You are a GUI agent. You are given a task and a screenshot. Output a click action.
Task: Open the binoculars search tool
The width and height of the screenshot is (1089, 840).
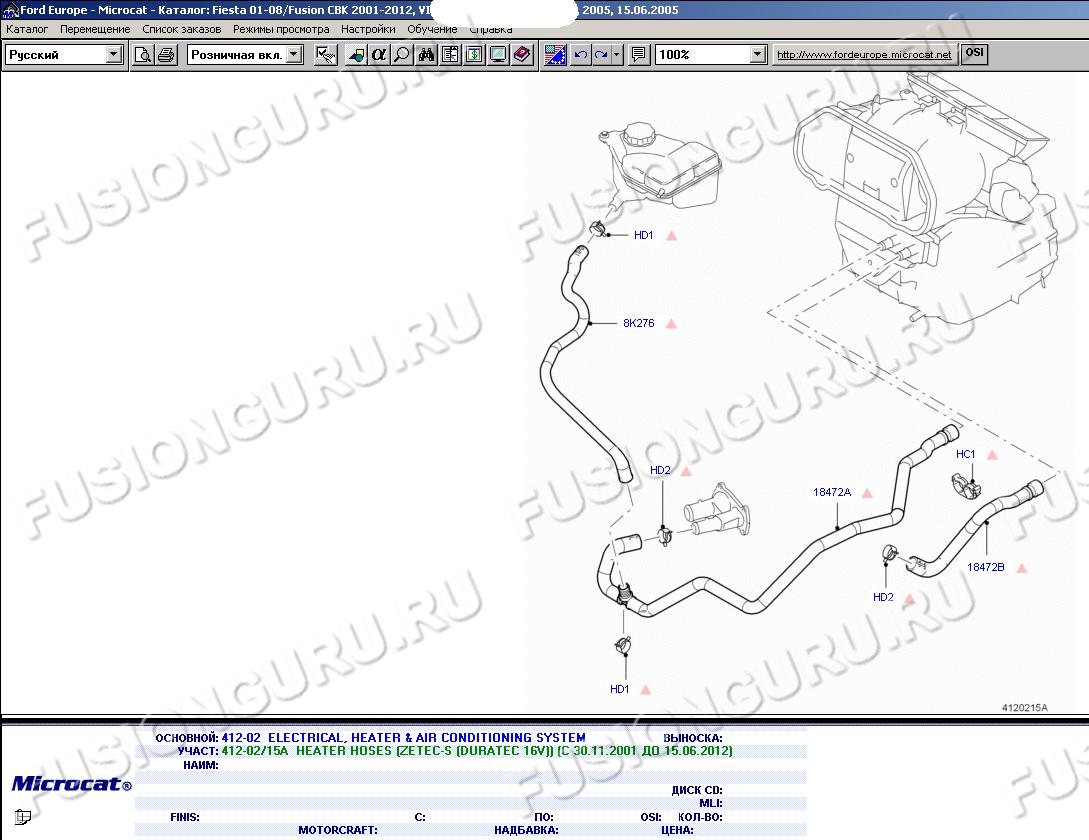[426, 54]
